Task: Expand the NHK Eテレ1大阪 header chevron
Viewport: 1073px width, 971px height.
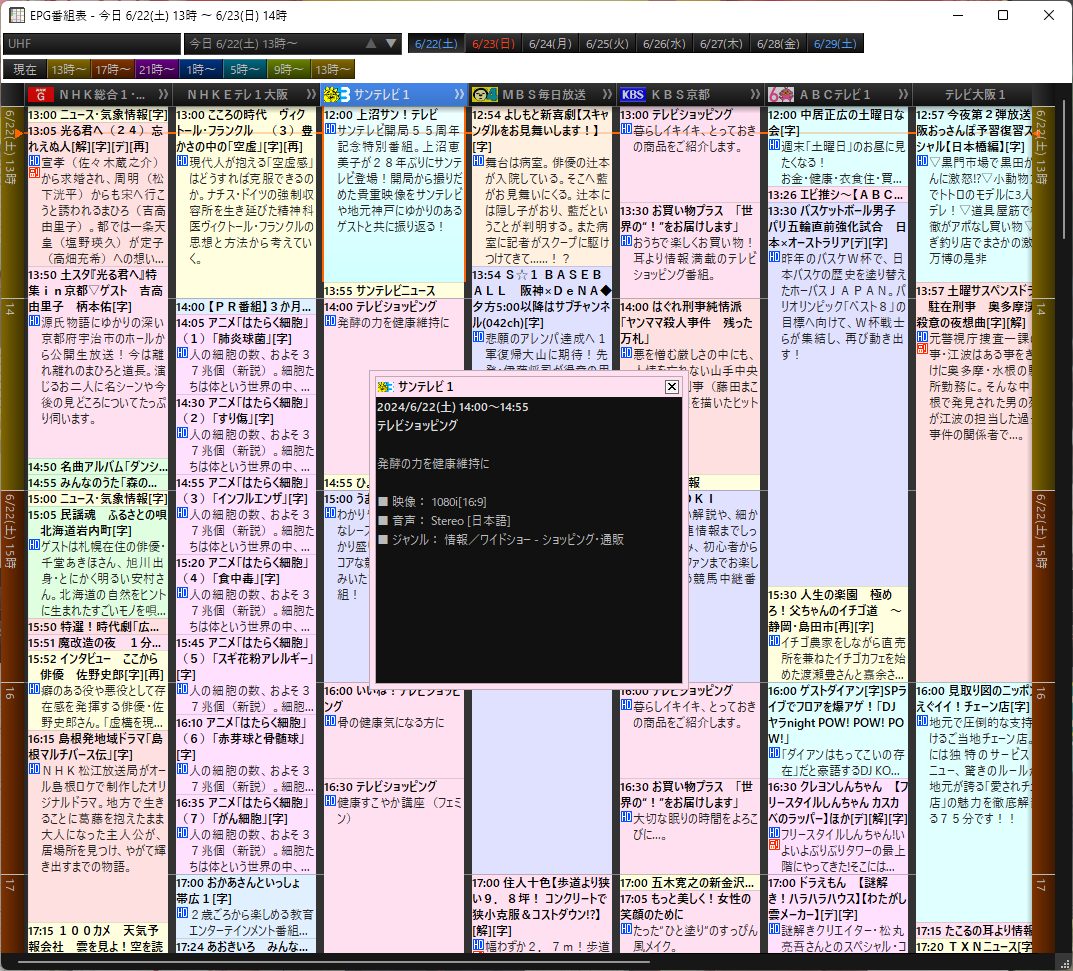Action: coord(311,94)
